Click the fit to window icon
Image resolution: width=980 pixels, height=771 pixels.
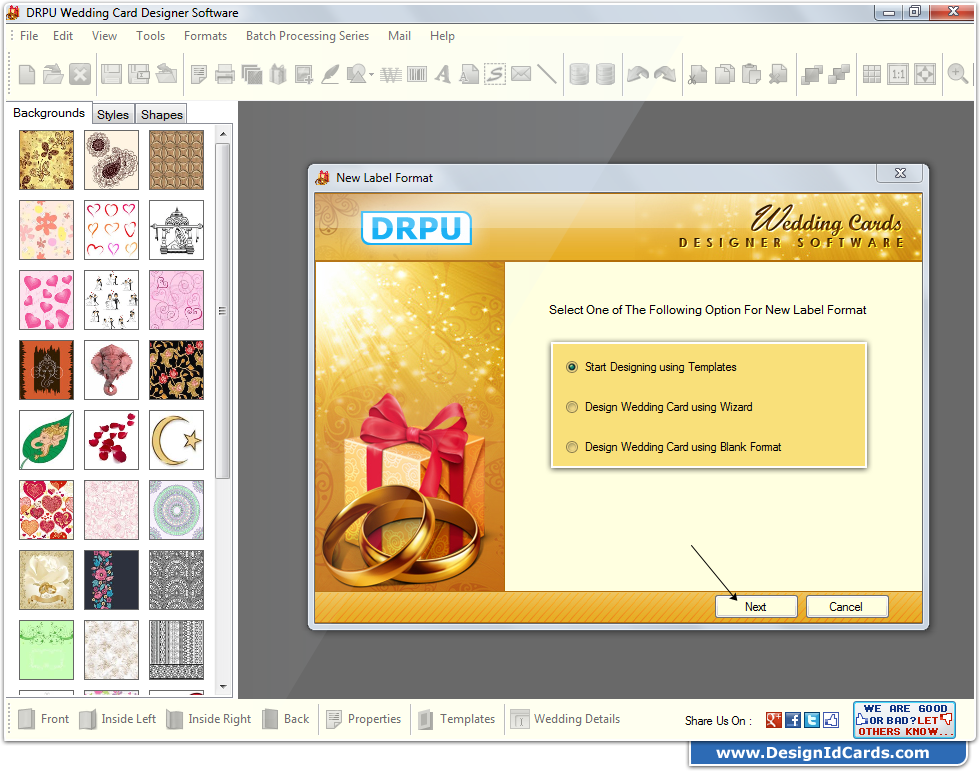tap(925, 74)
